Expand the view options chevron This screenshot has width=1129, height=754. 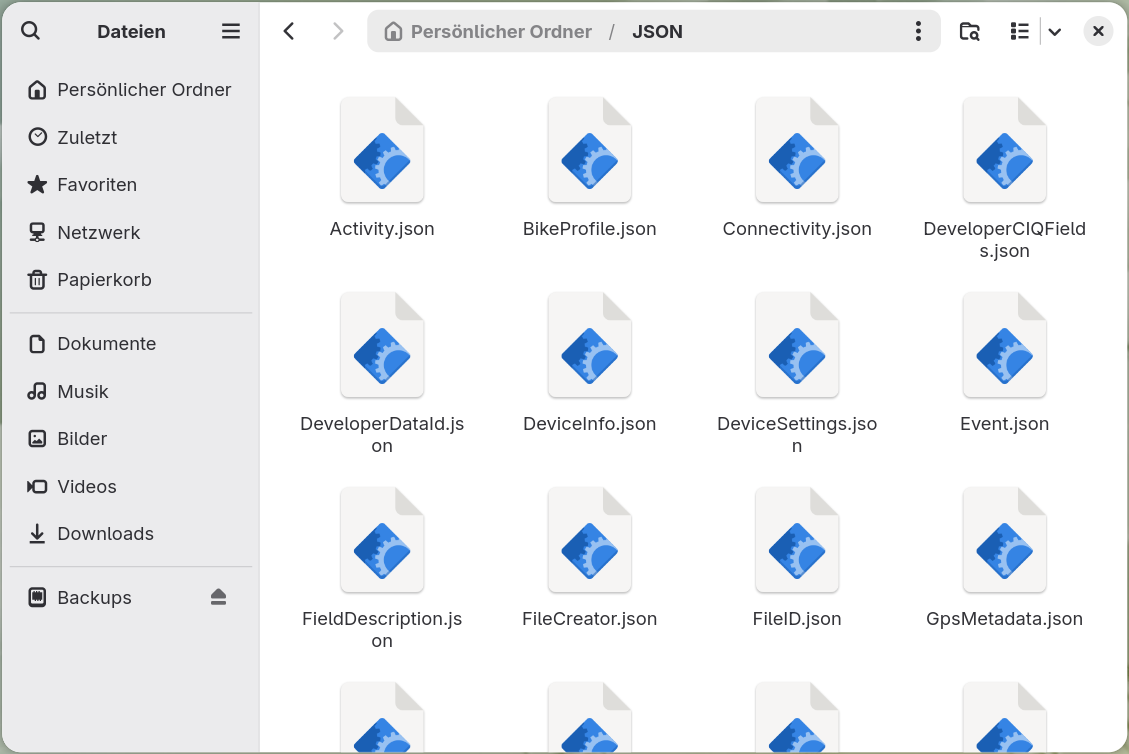click(1055, 32)
